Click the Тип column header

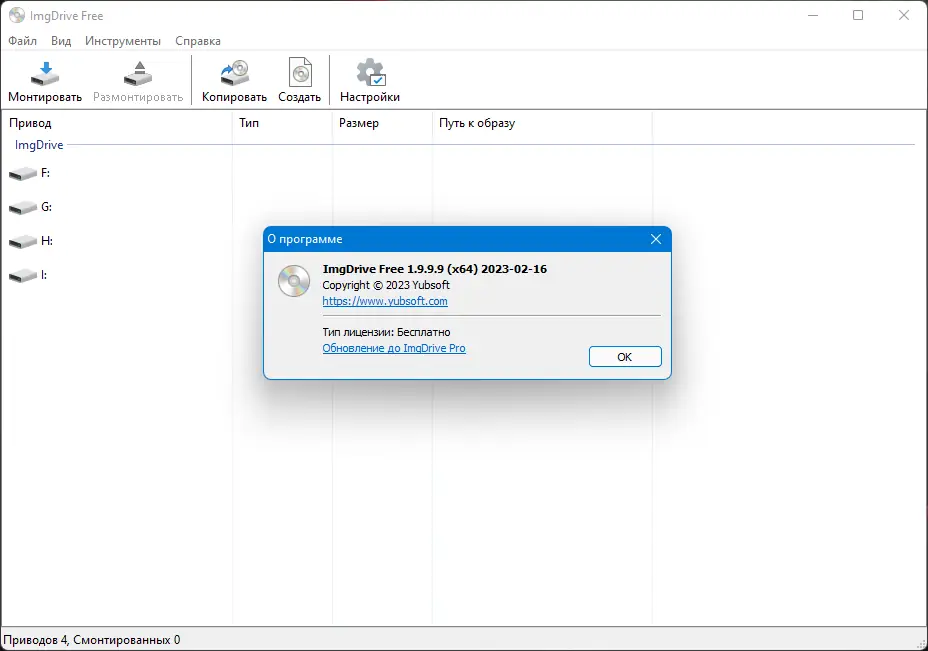283,123
